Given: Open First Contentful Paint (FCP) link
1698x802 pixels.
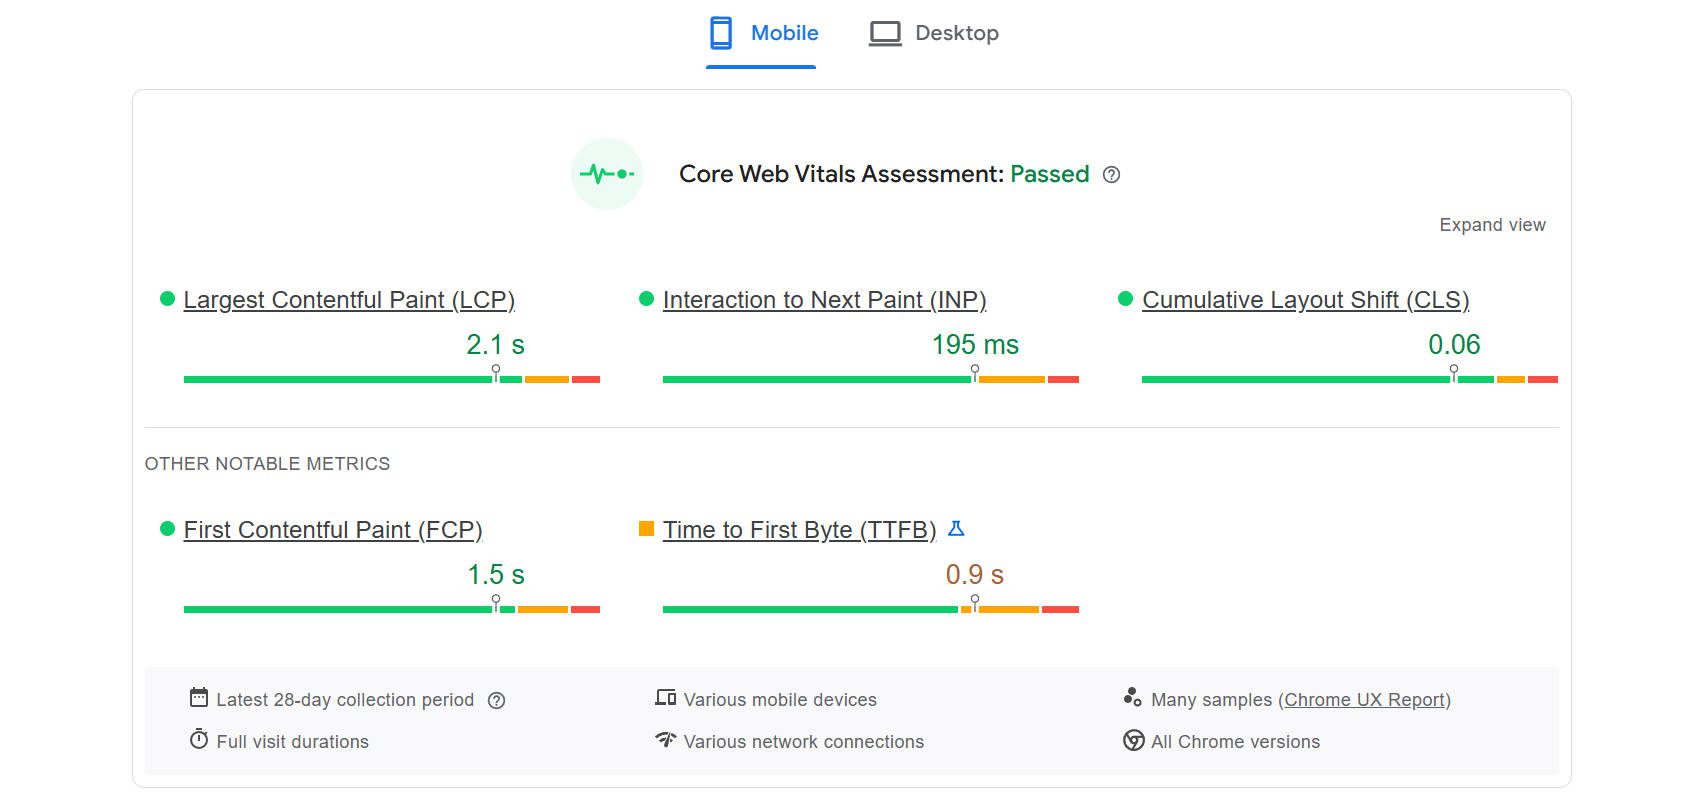Looking at the screenshot, I should [332, 530].
